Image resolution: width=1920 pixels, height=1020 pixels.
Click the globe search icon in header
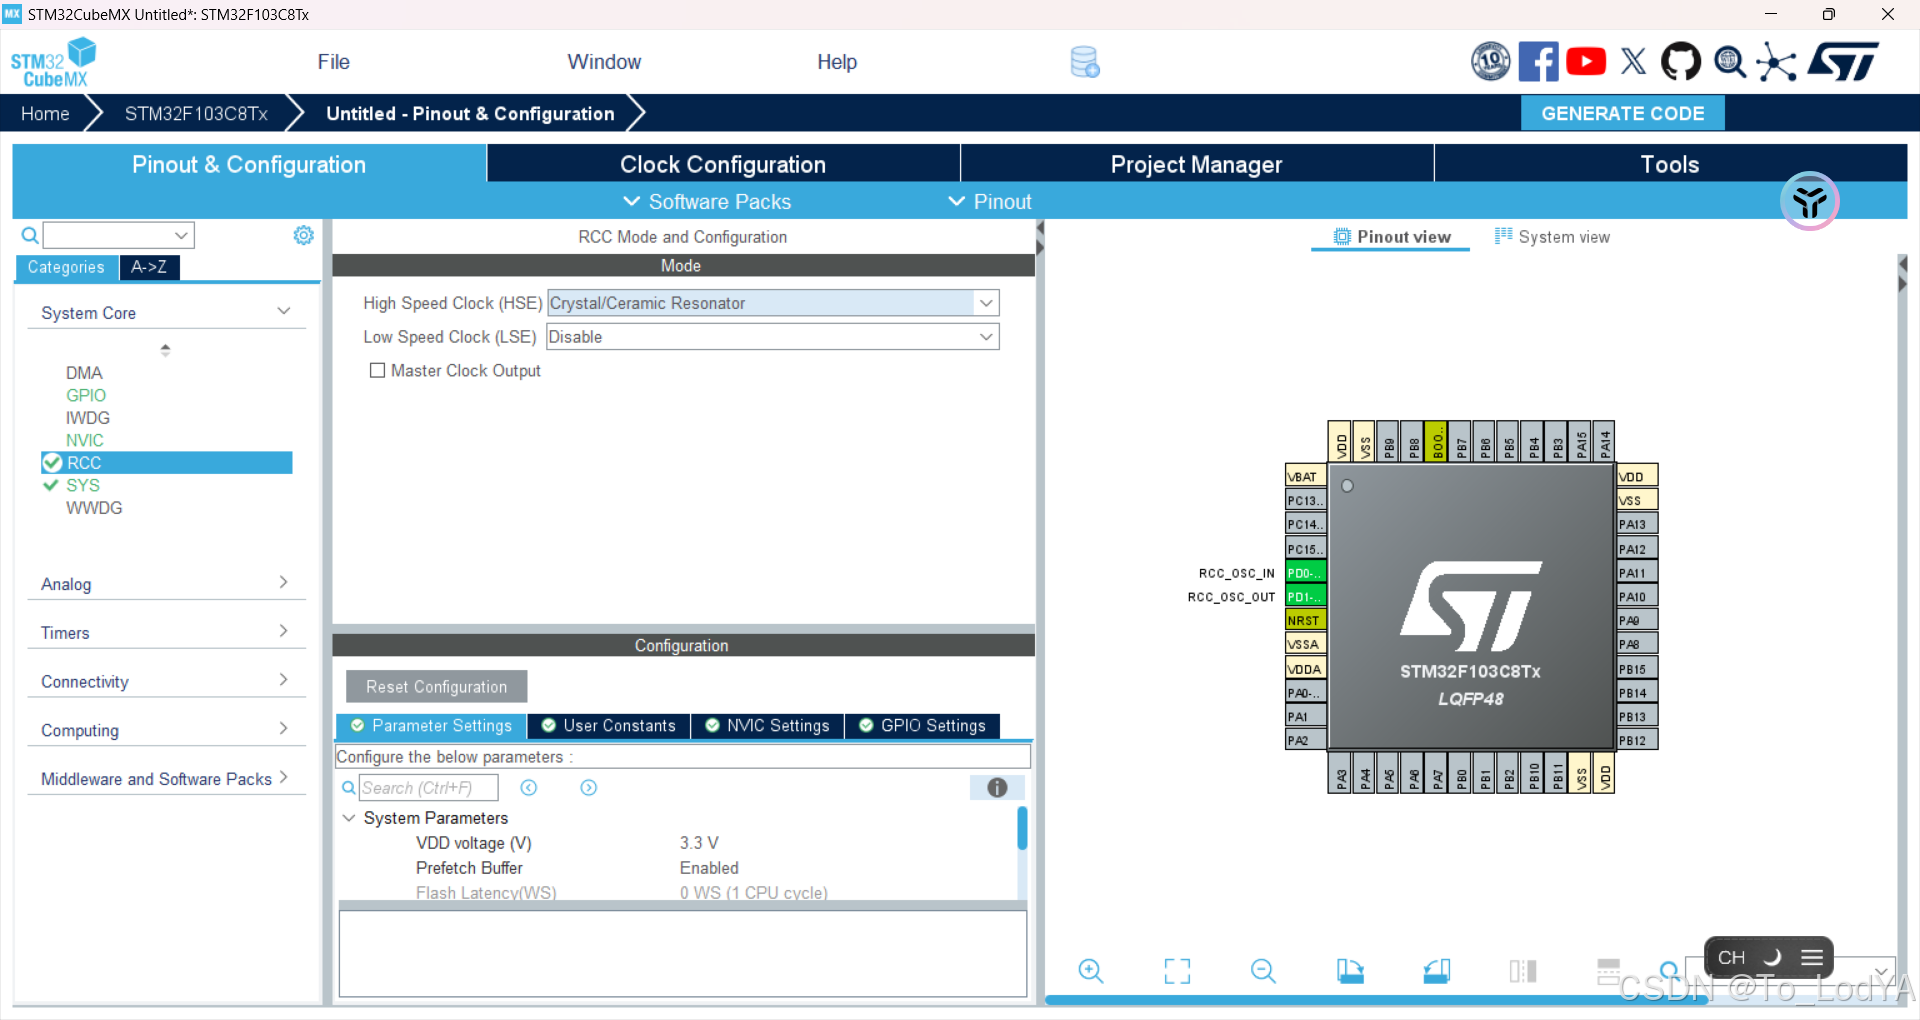click(1730, 62)
